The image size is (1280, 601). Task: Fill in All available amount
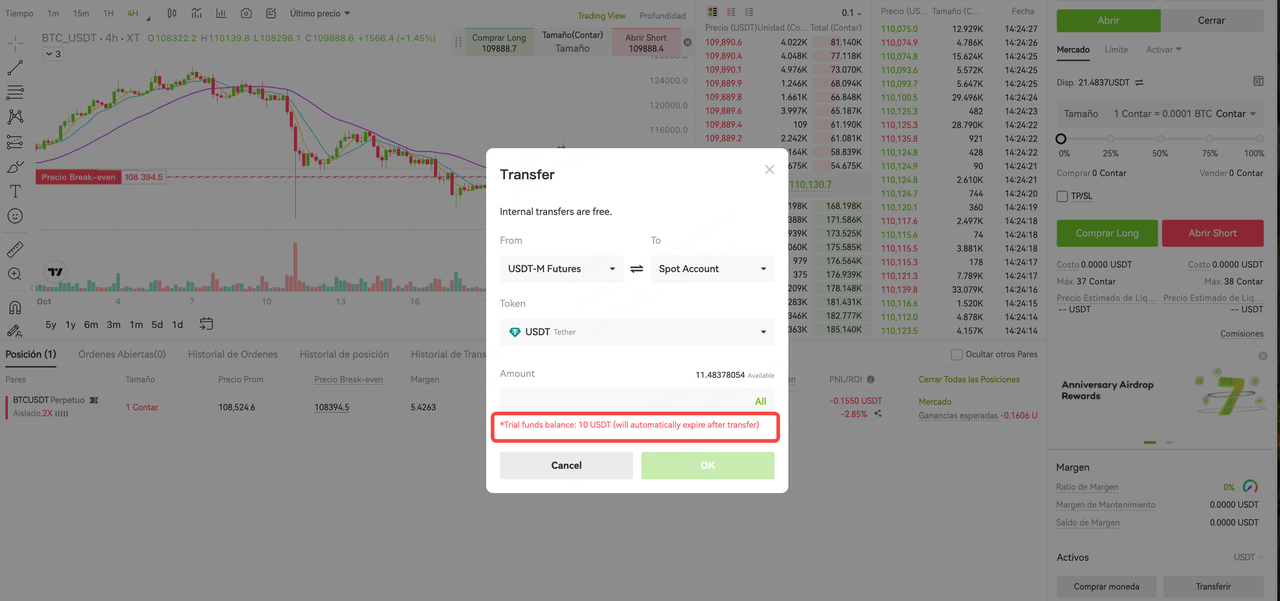tap(761, 401)
